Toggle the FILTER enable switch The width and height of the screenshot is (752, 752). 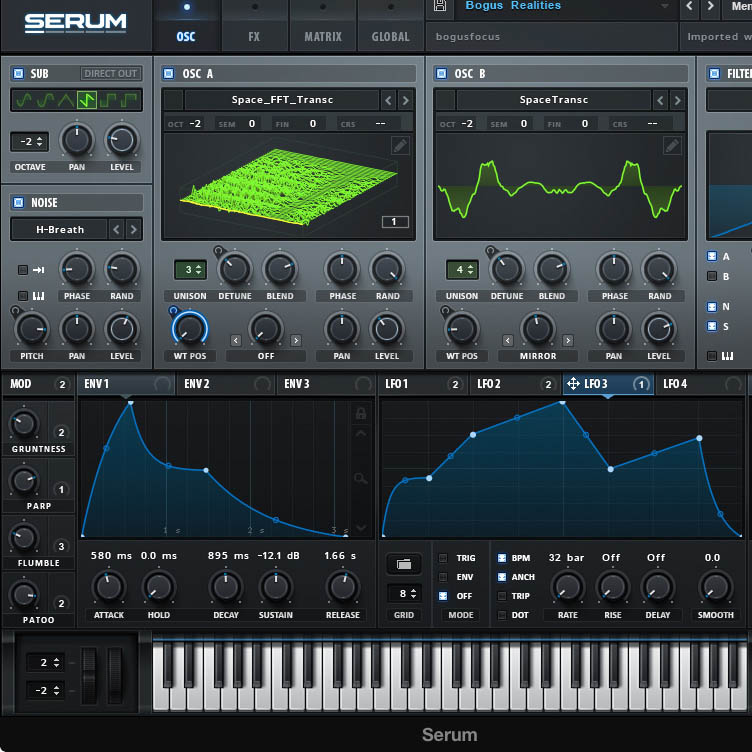tap(714, 73)
